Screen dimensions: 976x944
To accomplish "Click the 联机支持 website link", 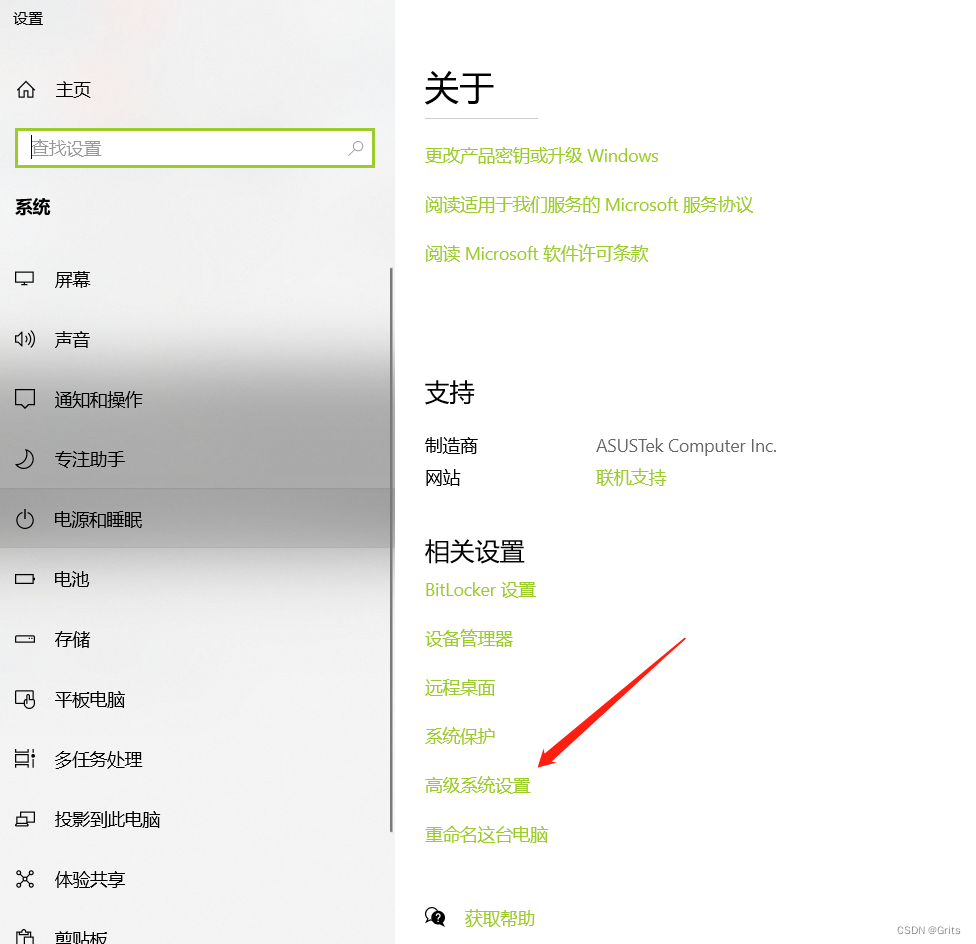I will click(631, 478).
